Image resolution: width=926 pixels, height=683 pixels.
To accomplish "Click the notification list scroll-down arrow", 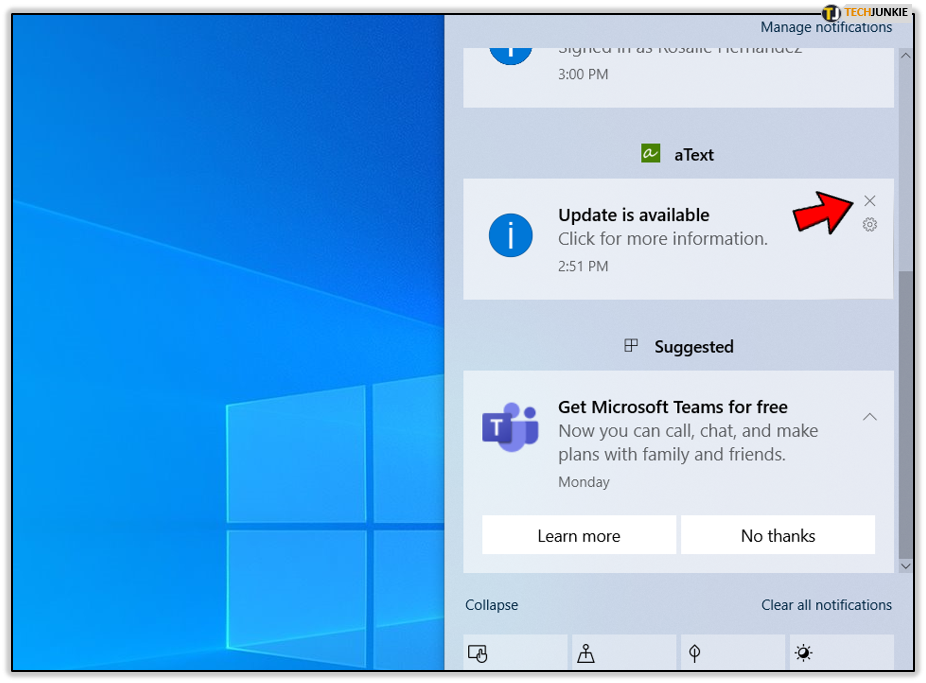I will [x=905, y=566].
